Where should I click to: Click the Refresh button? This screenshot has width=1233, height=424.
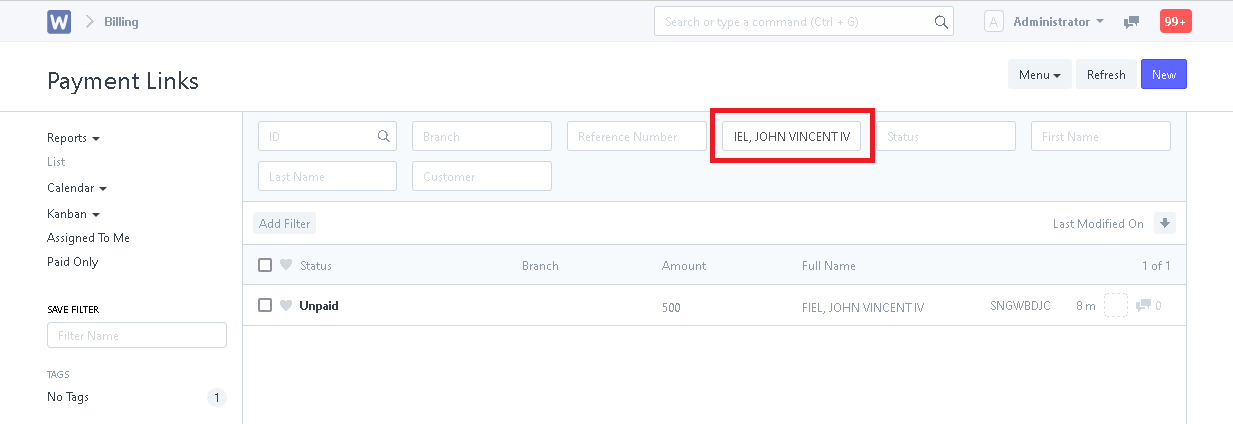click(x=1106, y=75)
